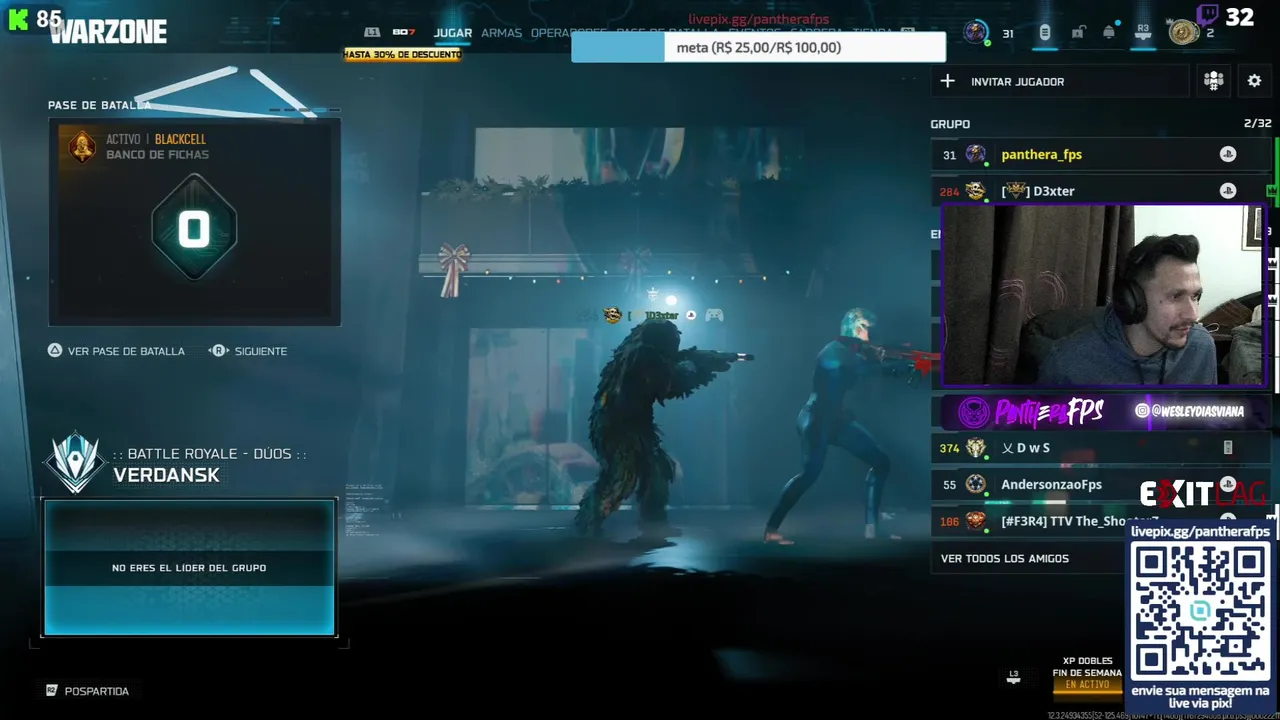Open the channels group grid icon
This screenshot has width=1280, height=720.
[x=1214, y=81]
